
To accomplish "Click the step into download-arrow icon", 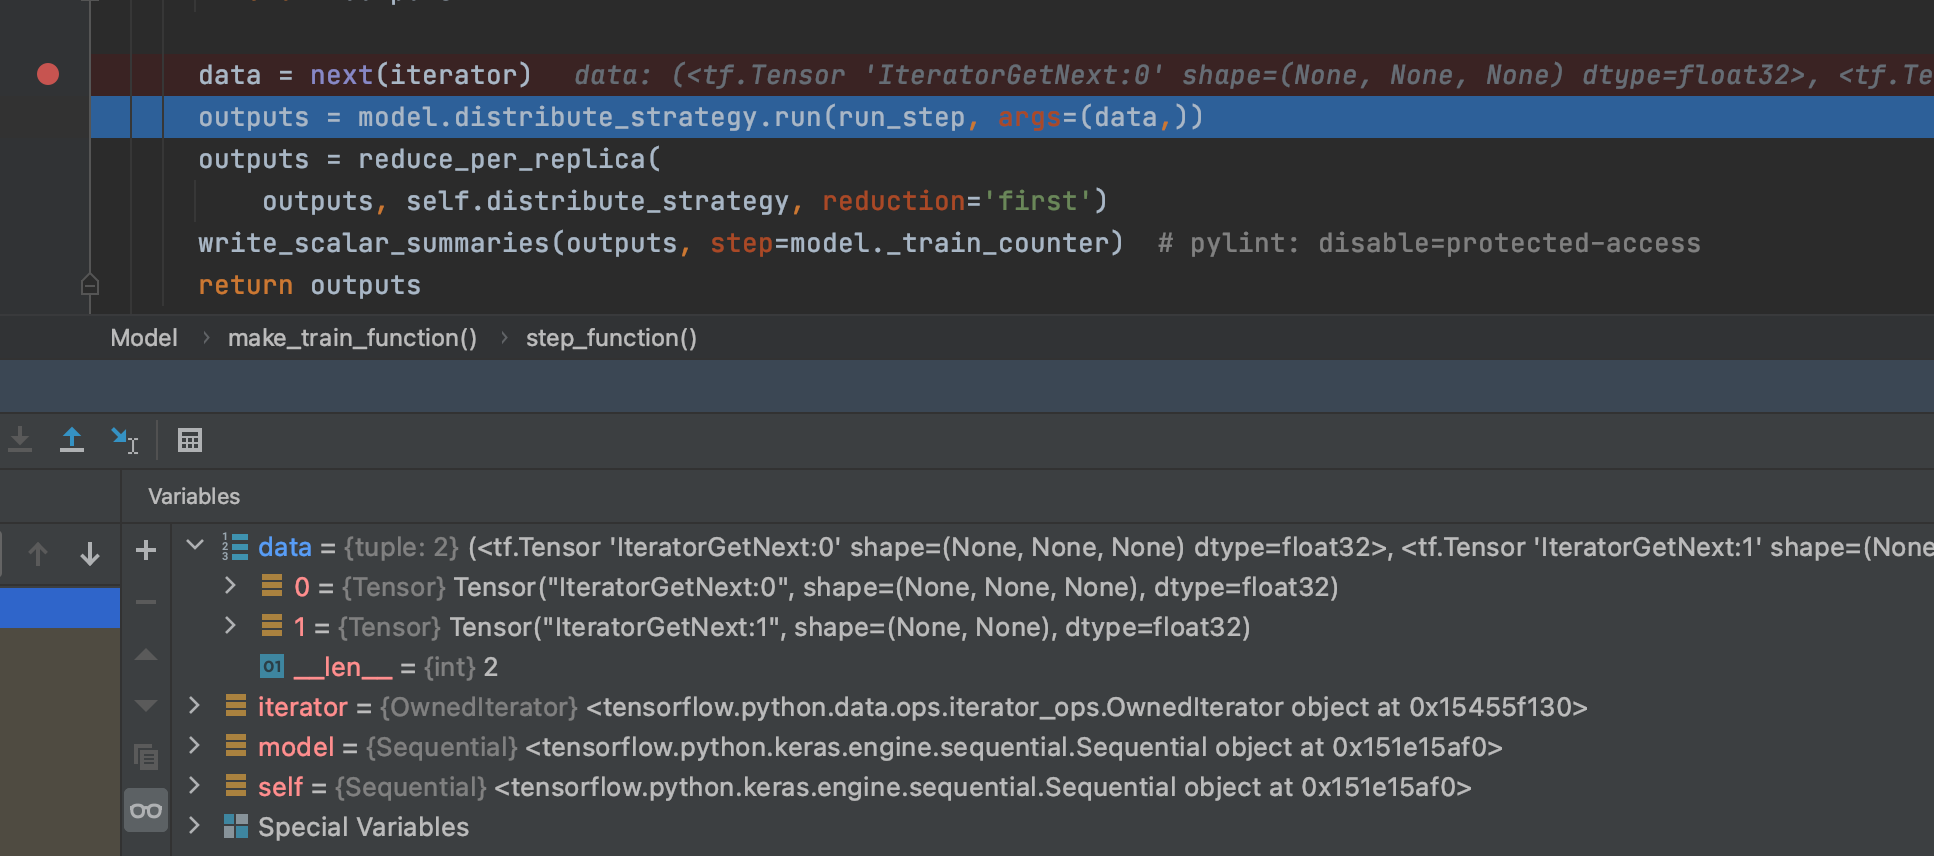I will pos(20,440).
